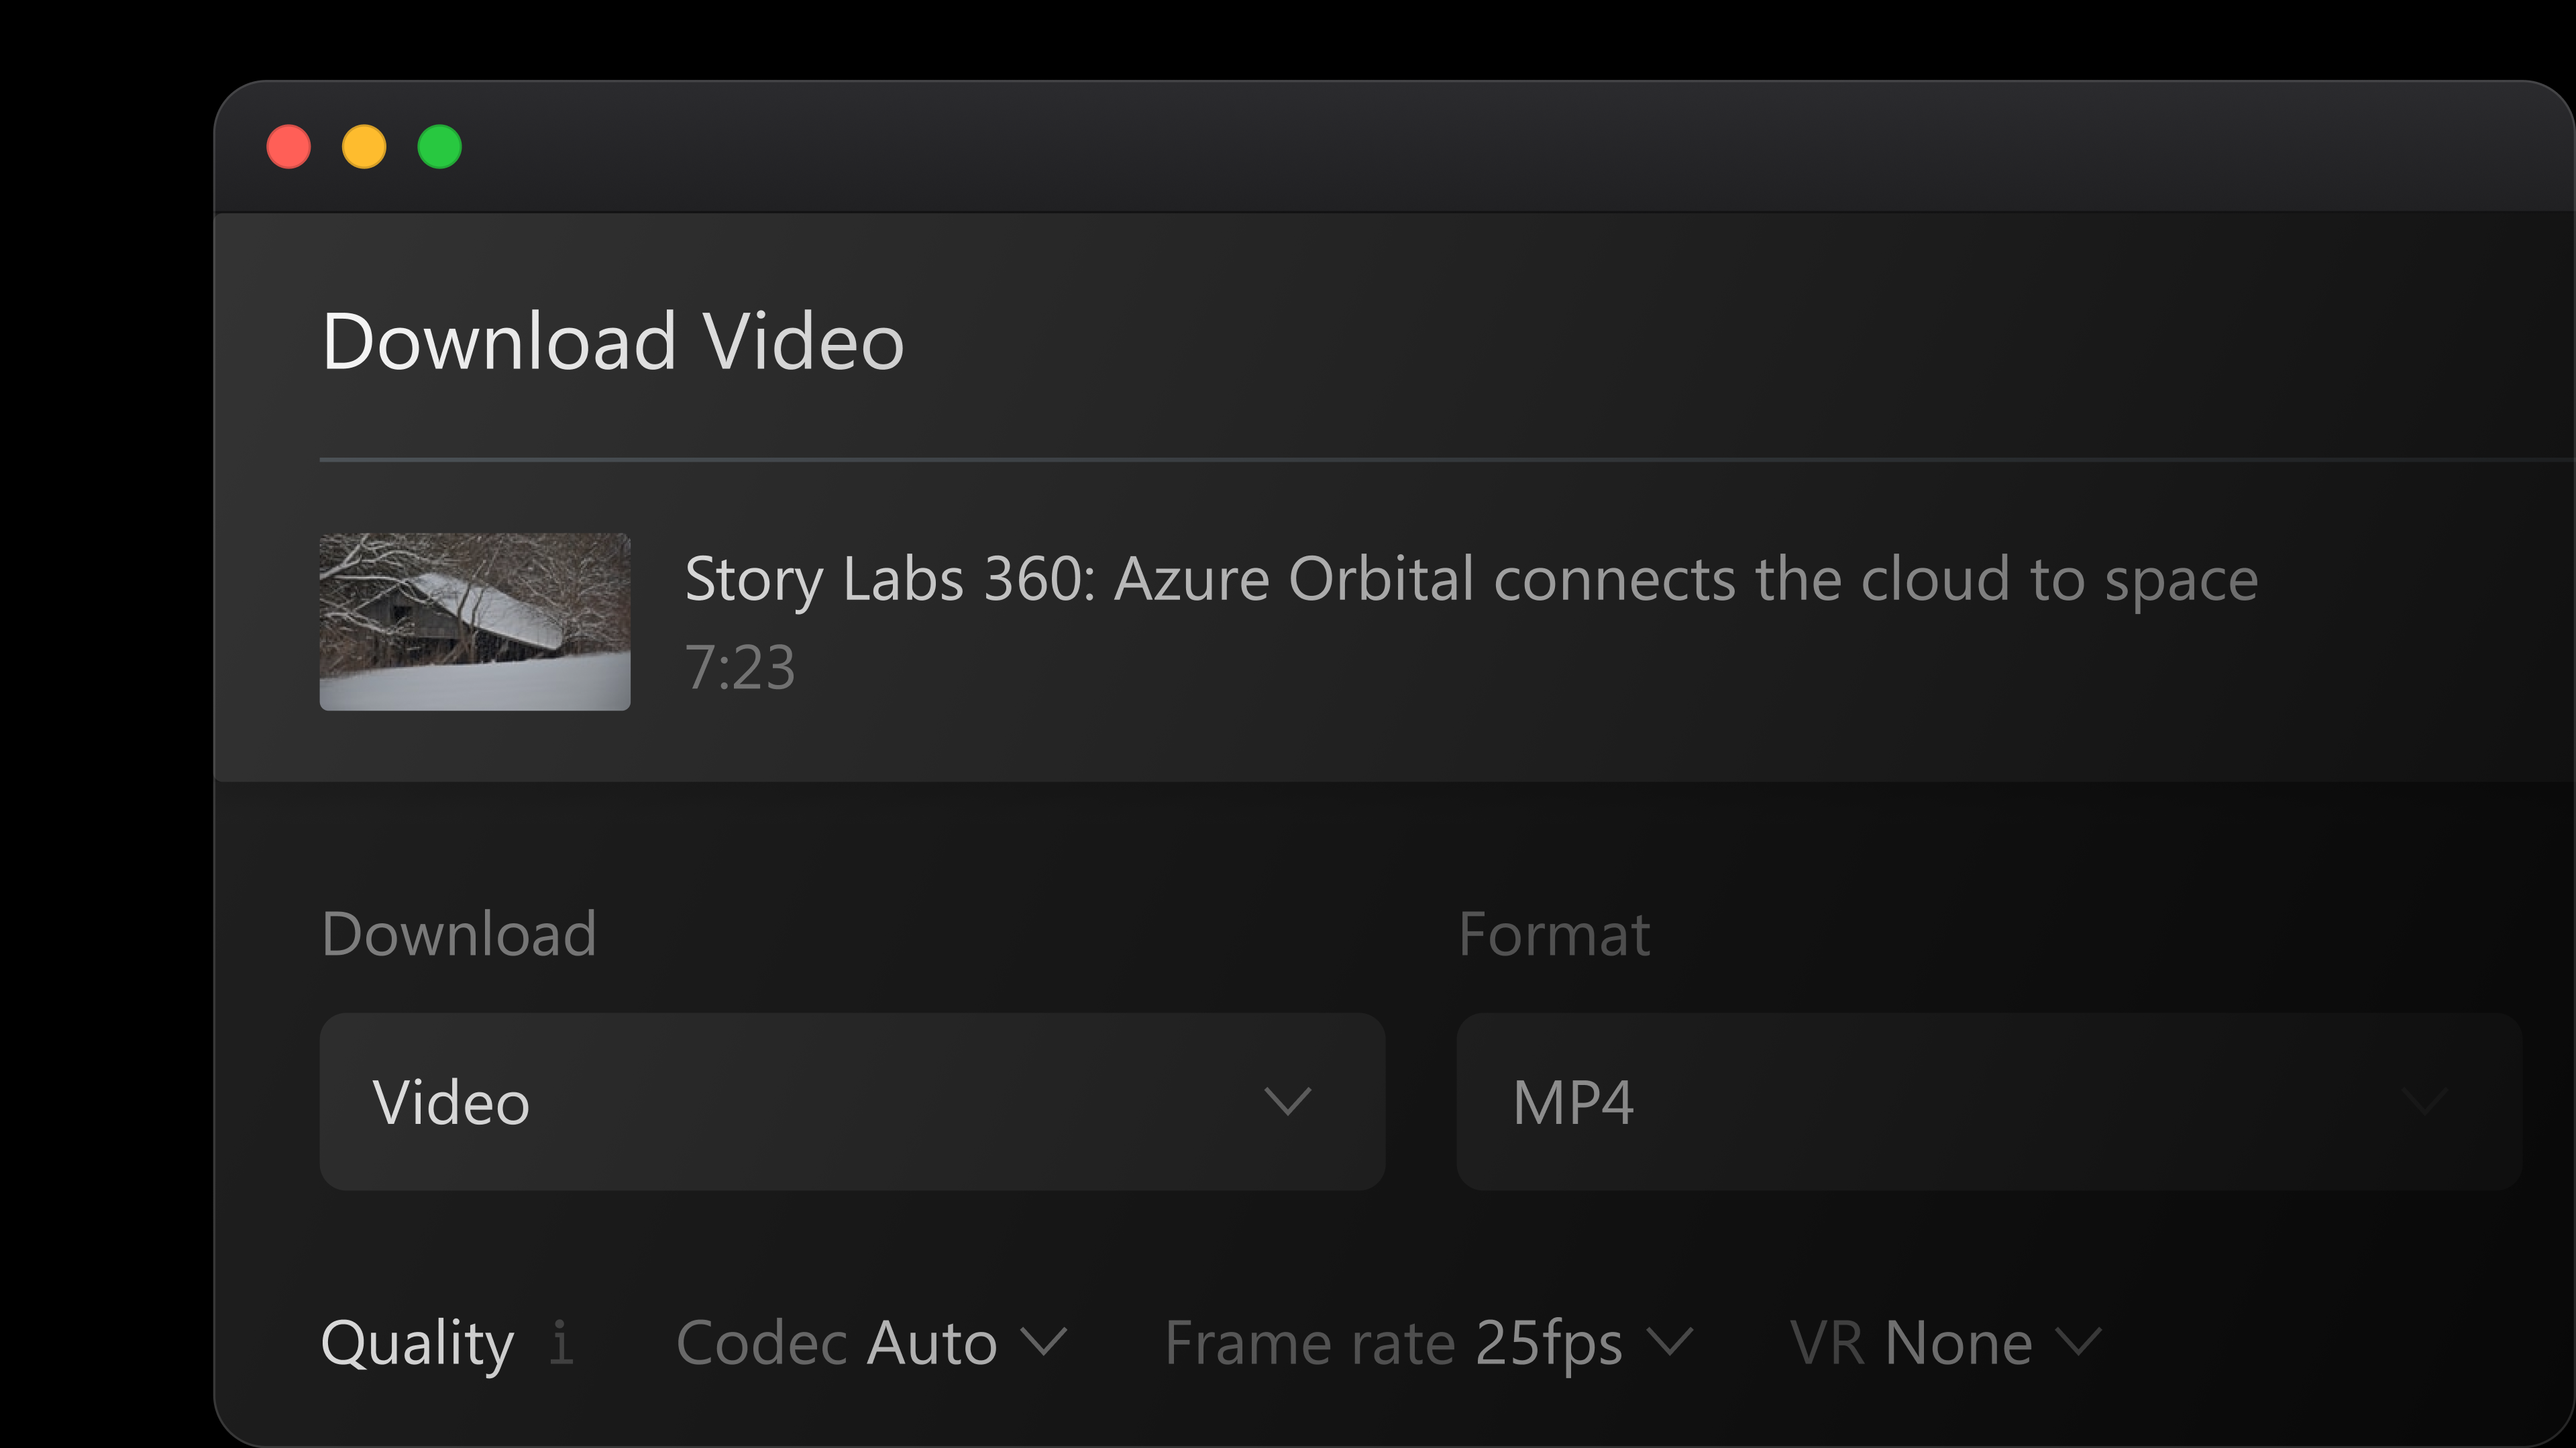2576x1448 pixels.
Task: Click the Download Video heading
Action: pos(613,341)
